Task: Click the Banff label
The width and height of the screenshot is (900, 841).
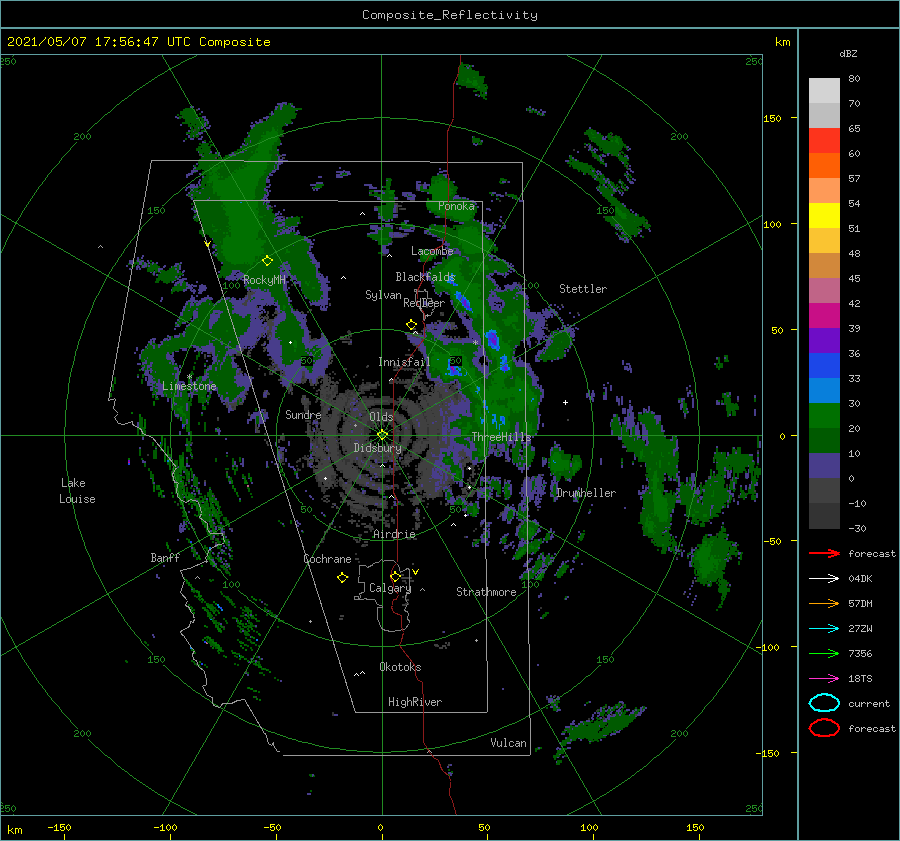Action: click(x=165, y=557)
